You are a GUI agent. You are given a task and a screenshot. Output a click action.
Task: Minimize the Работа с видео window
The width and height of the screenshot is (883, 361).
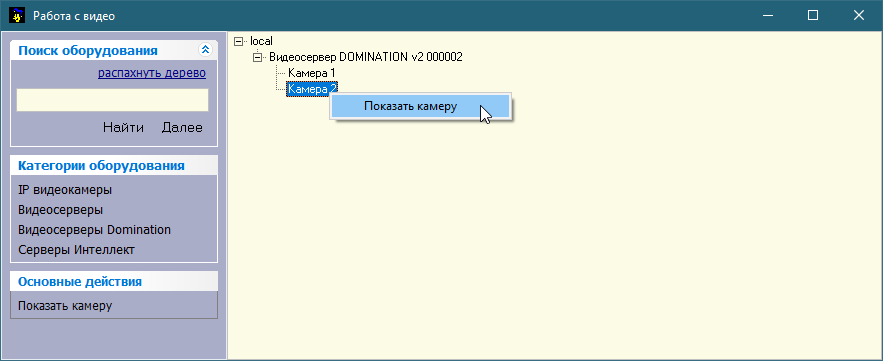(x=767, y=16)
